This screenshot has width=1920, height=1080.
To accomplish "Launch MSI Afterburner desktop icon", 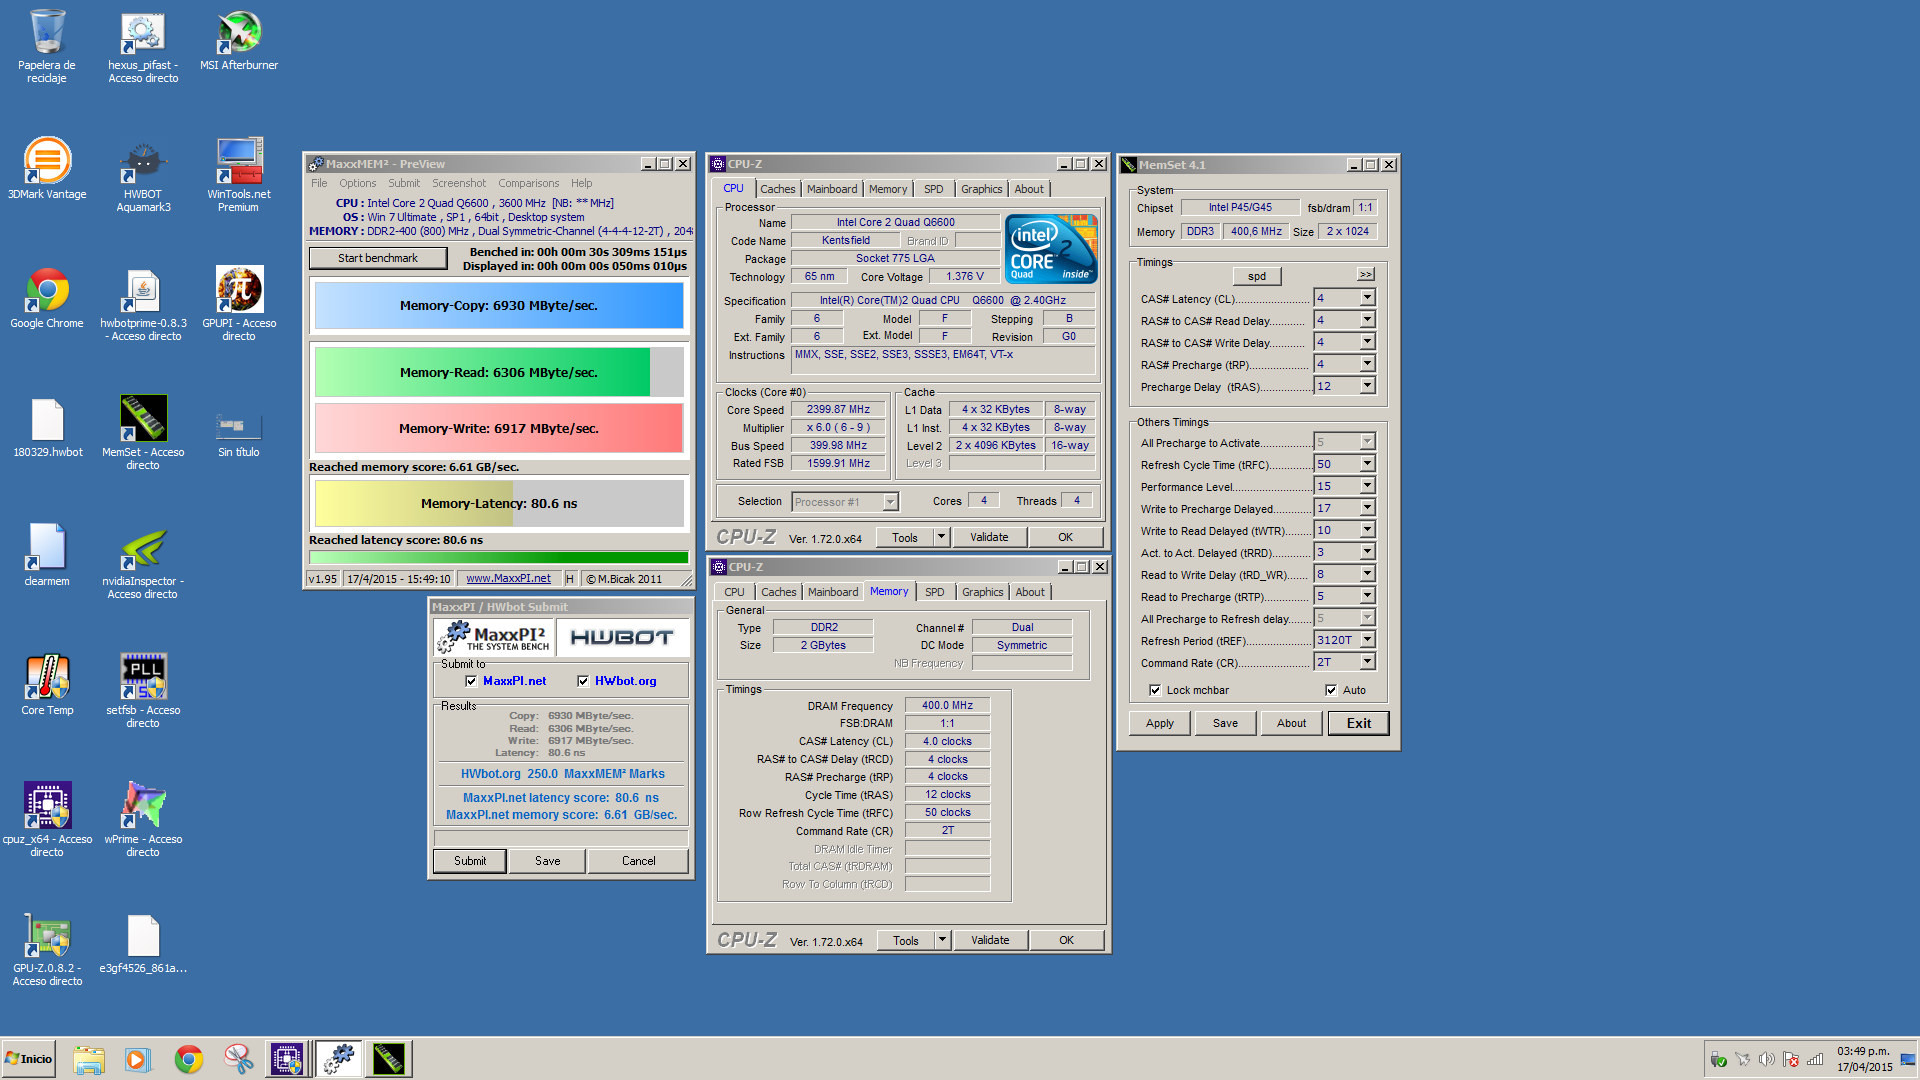I will [239, 41].
